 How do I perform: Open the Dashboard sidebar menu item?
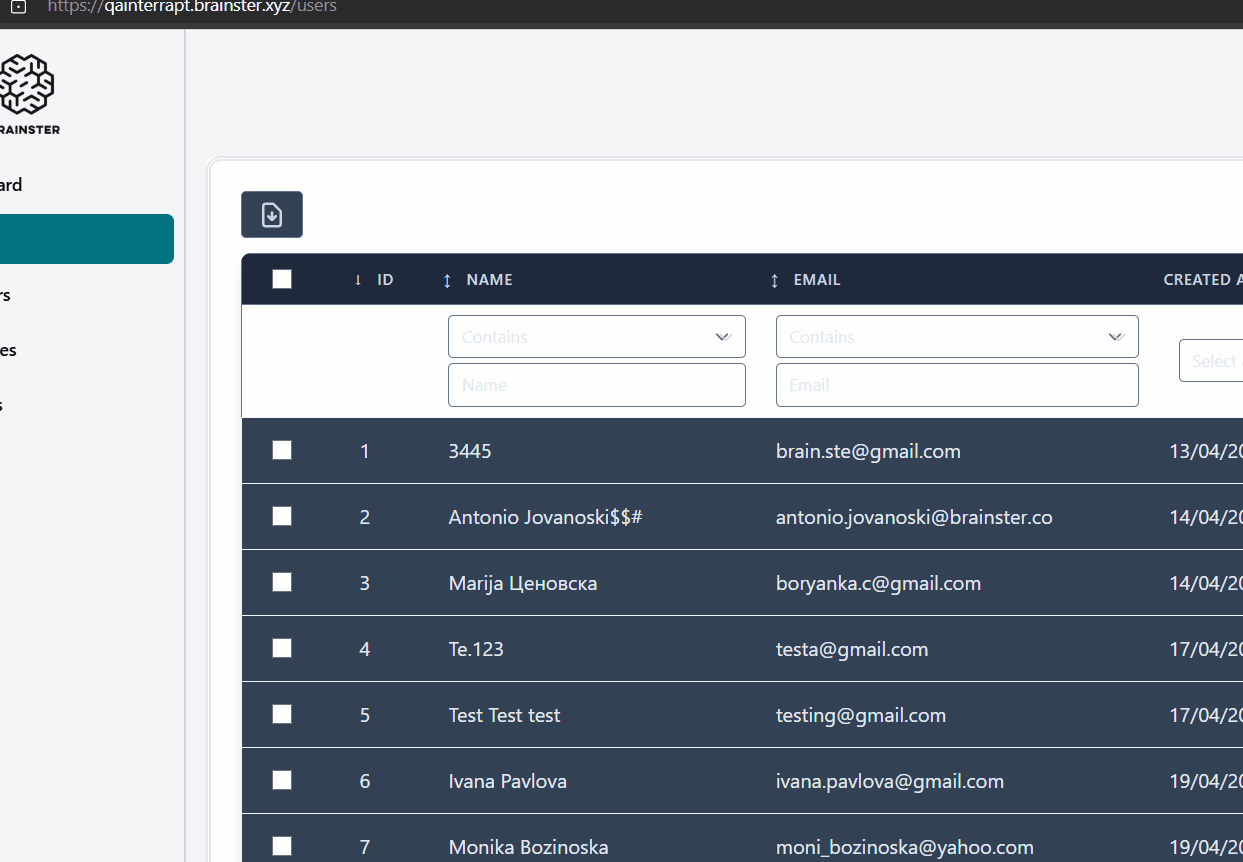pyautogui.click(x=12, y=185)
